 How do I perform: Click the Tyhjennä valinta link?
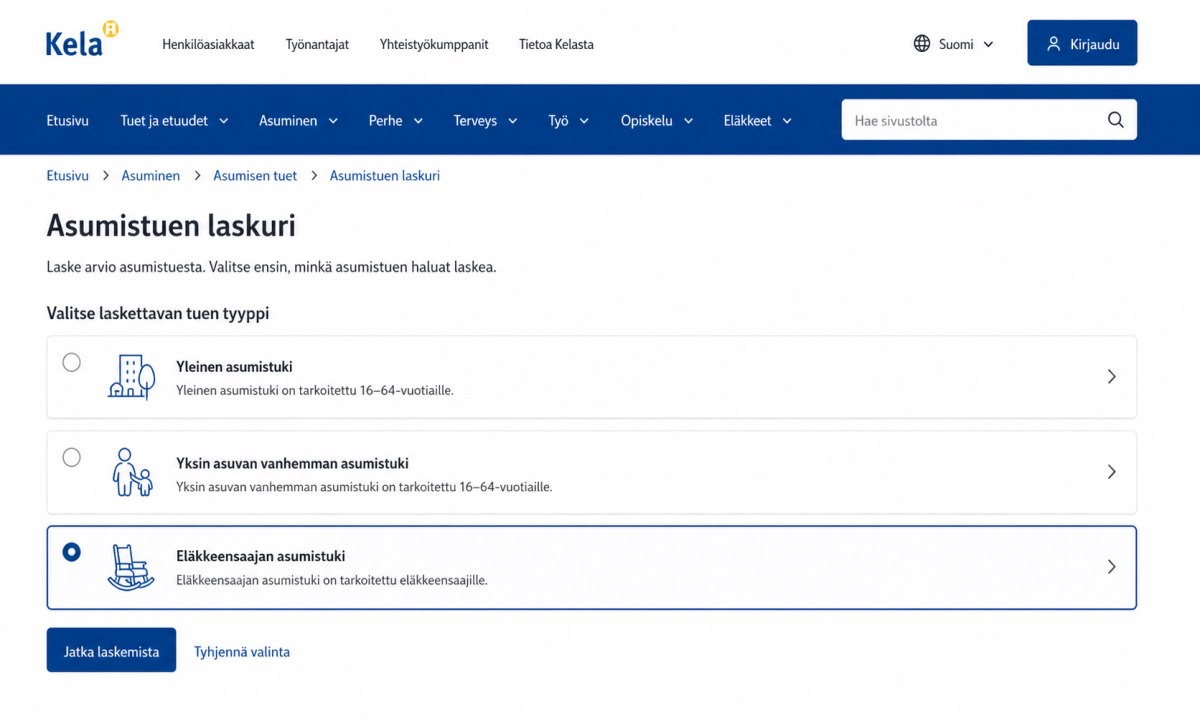[242, 652]
